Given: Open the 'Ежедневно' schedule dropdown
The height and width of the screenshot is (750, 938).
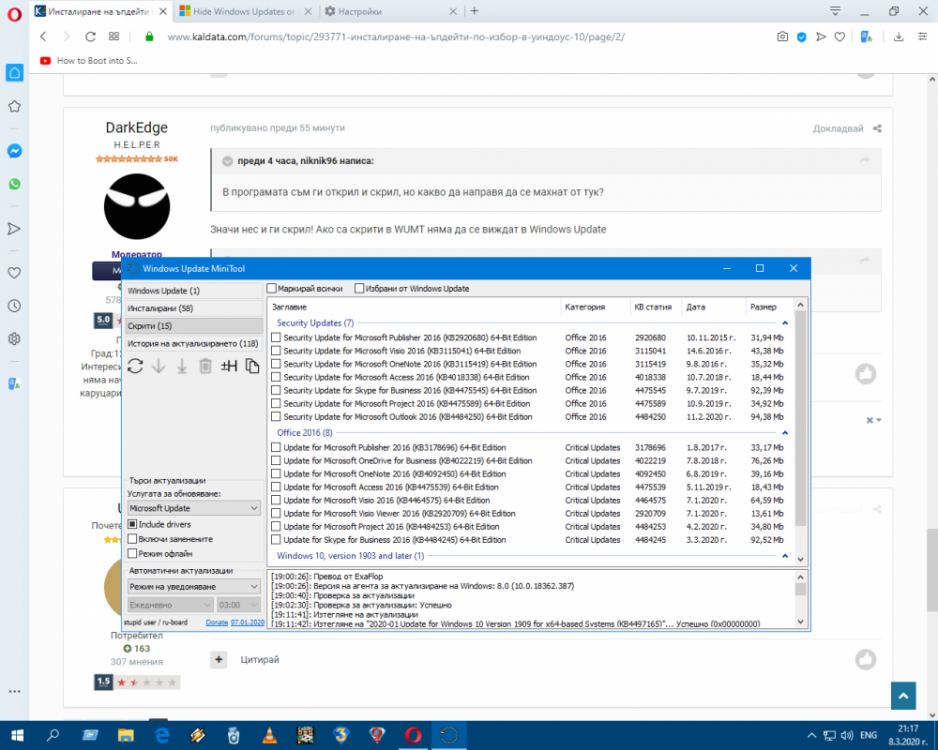Looking at the screenshot, I should click(170, 605).
